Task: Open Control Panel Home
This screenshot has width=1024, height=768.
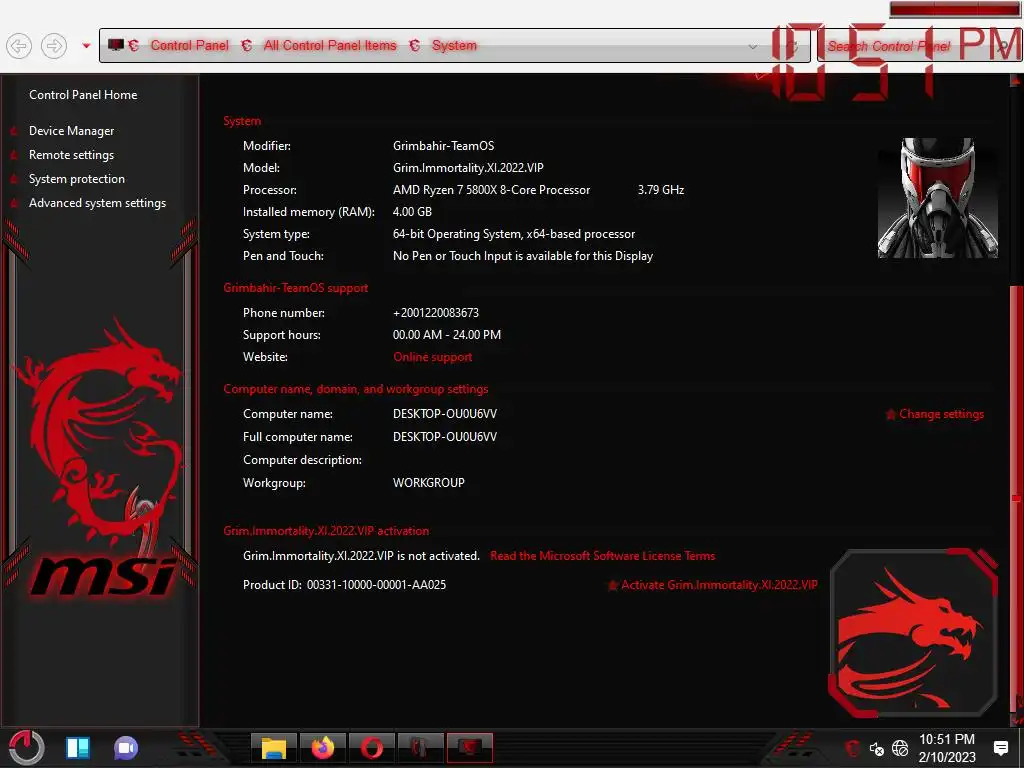Action: 83,95
